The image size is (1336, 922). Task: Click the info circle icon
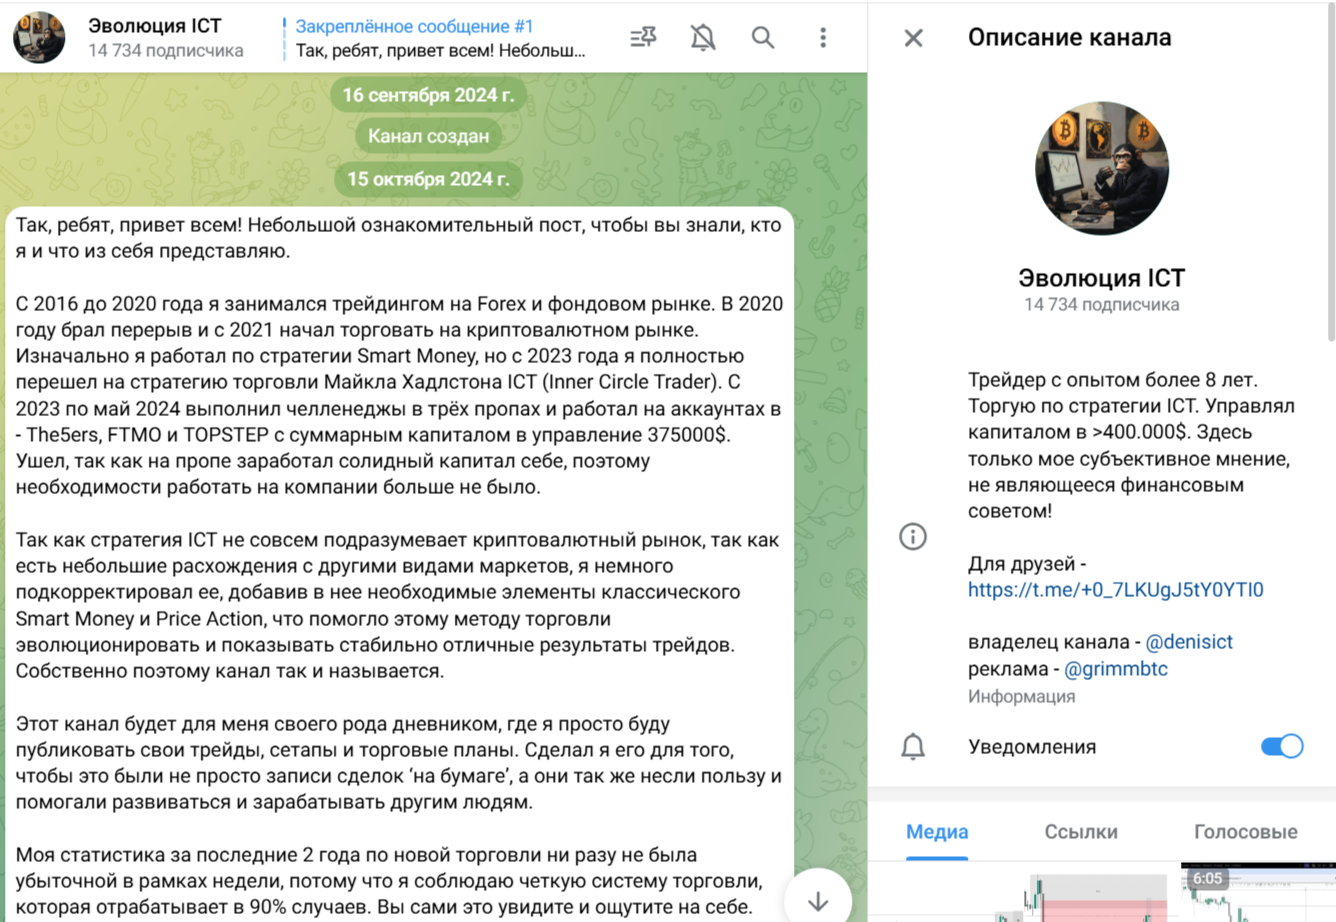913,537
